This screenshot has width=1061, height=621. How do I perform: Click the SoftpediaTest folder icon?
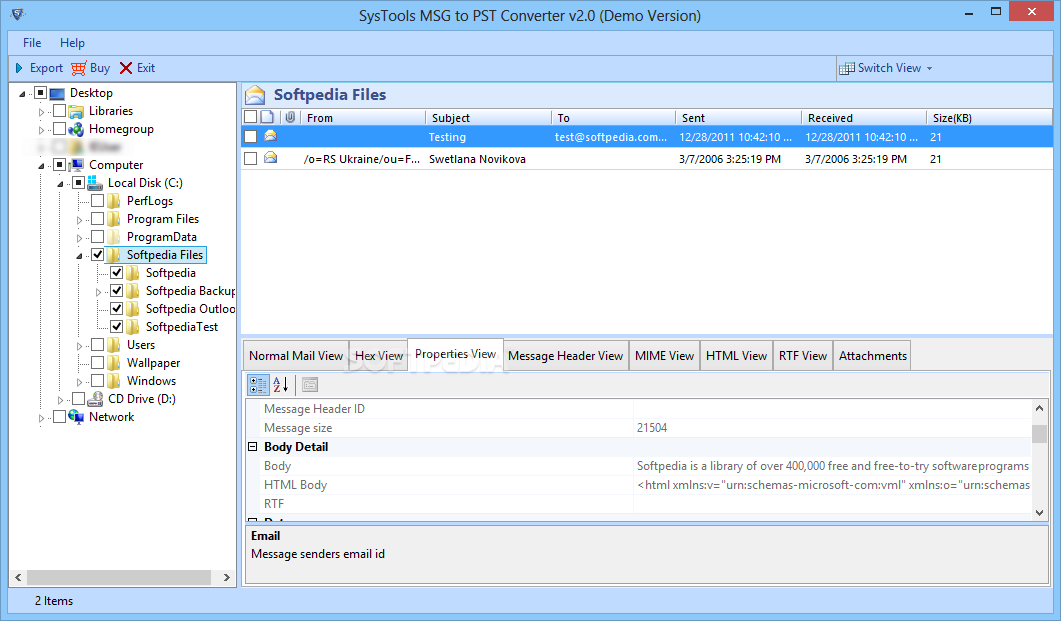pyautogui.click(x=133, y=327)
